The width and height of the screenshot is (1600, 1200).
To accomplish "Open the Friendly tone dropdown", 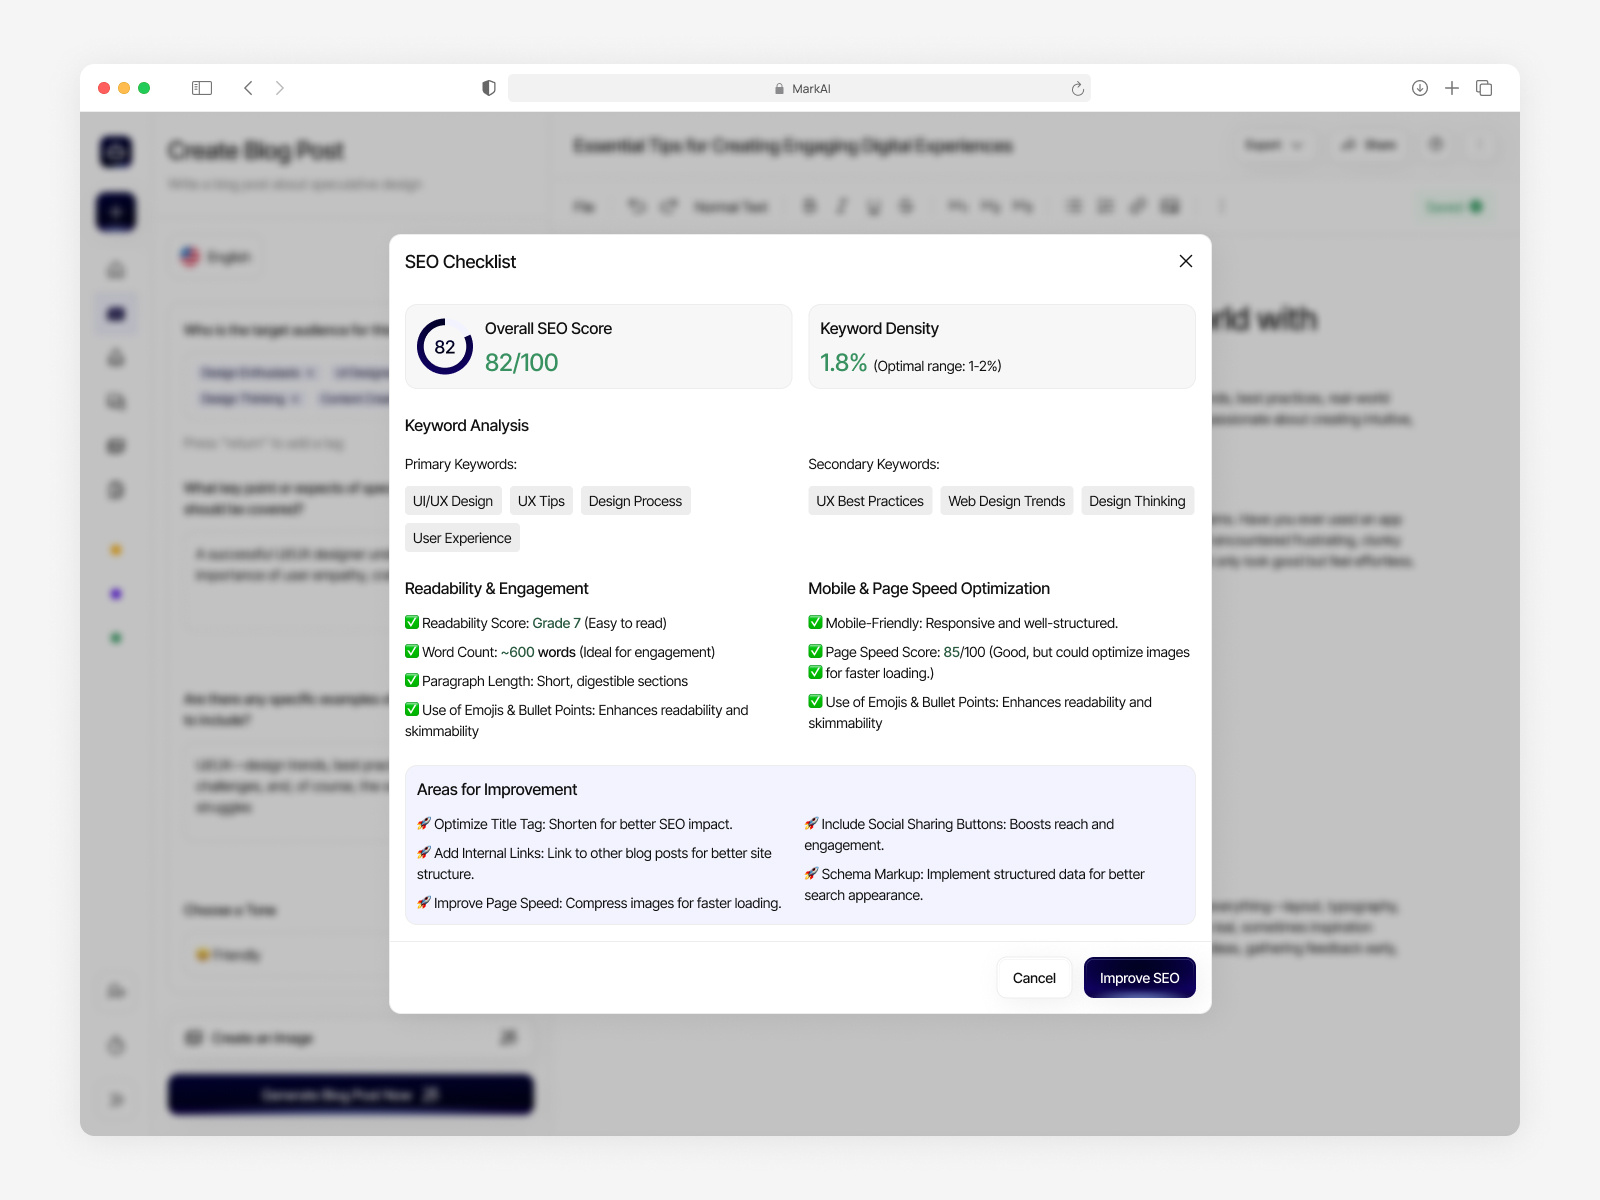I will click(x=228, y=955).
